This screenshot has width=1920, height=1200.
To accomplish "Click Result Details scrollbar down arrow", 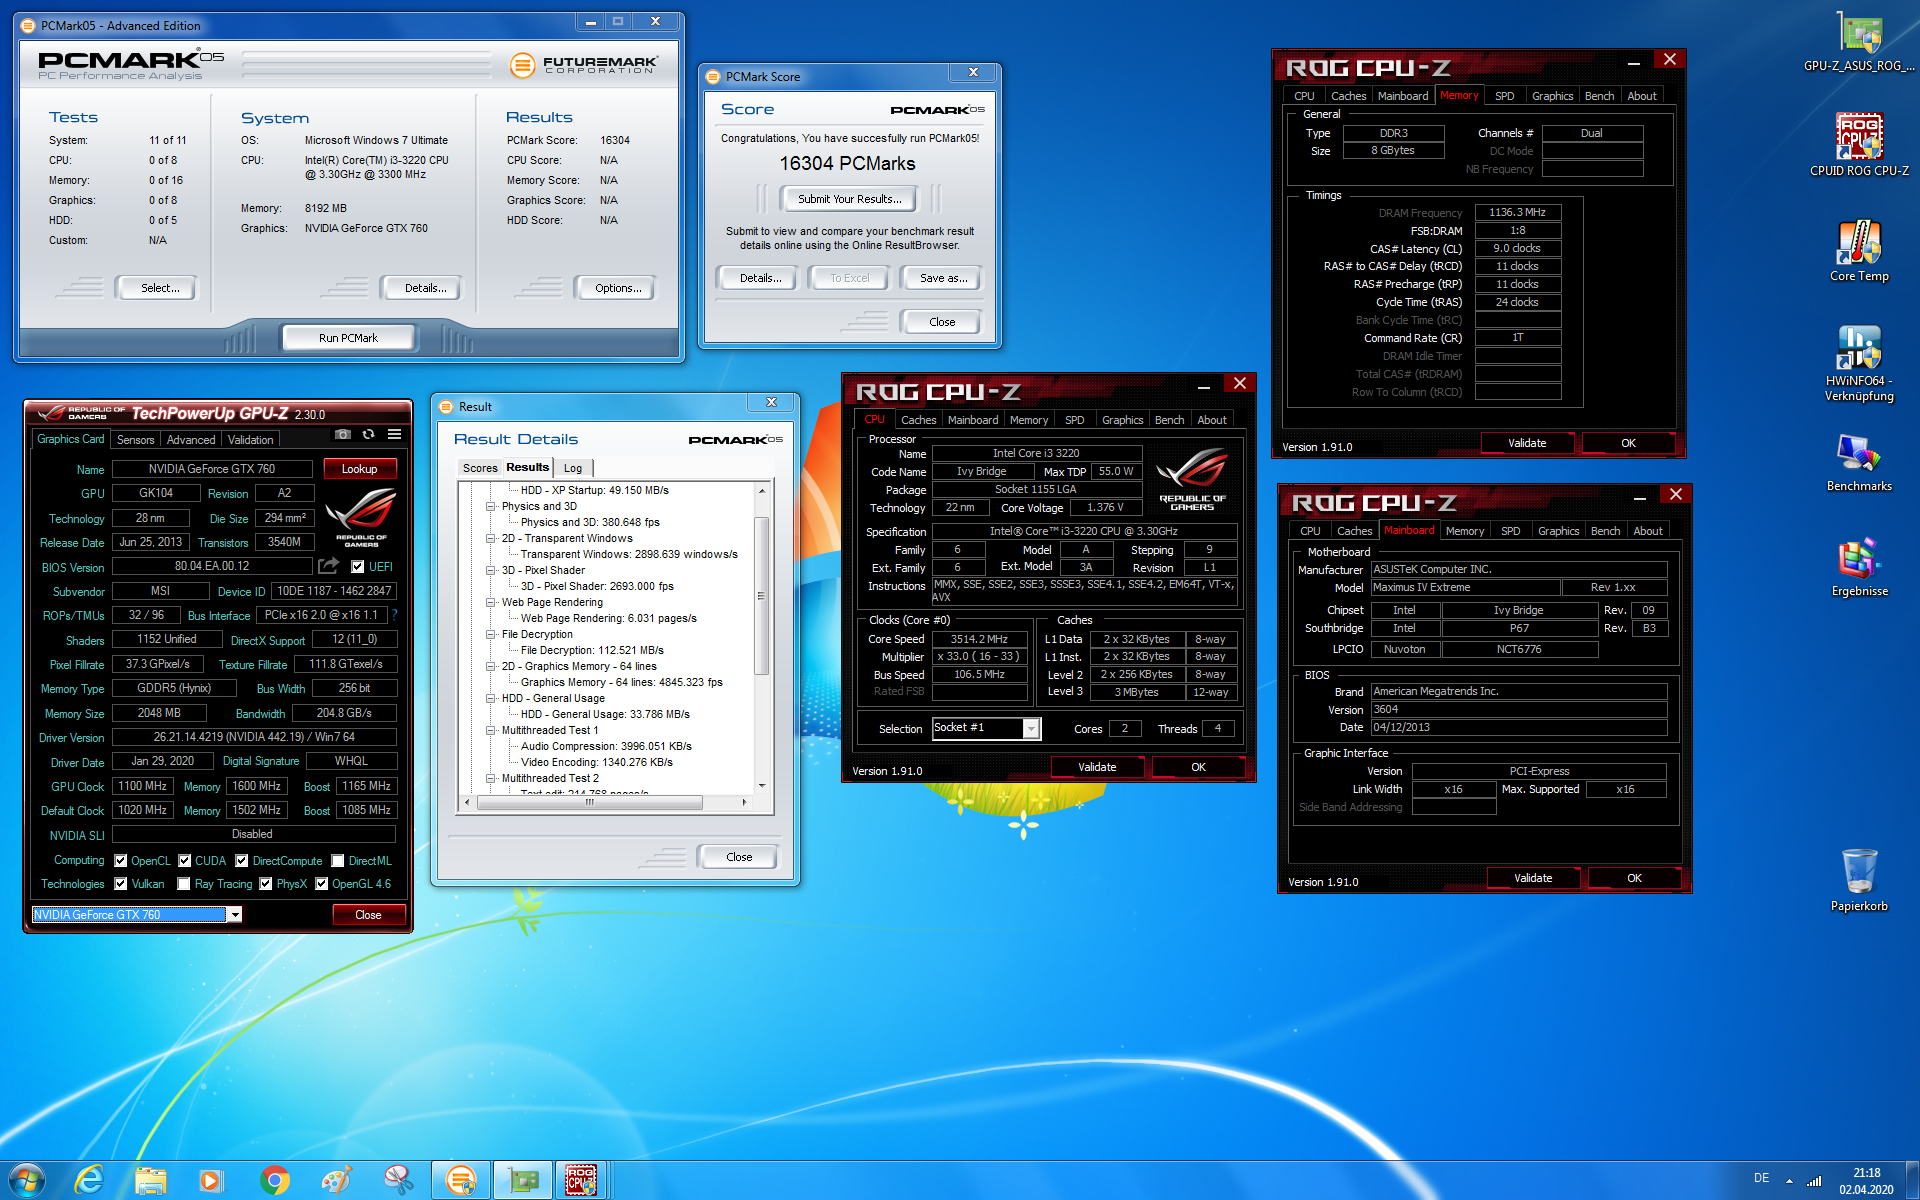I will [x=761, y=786].
